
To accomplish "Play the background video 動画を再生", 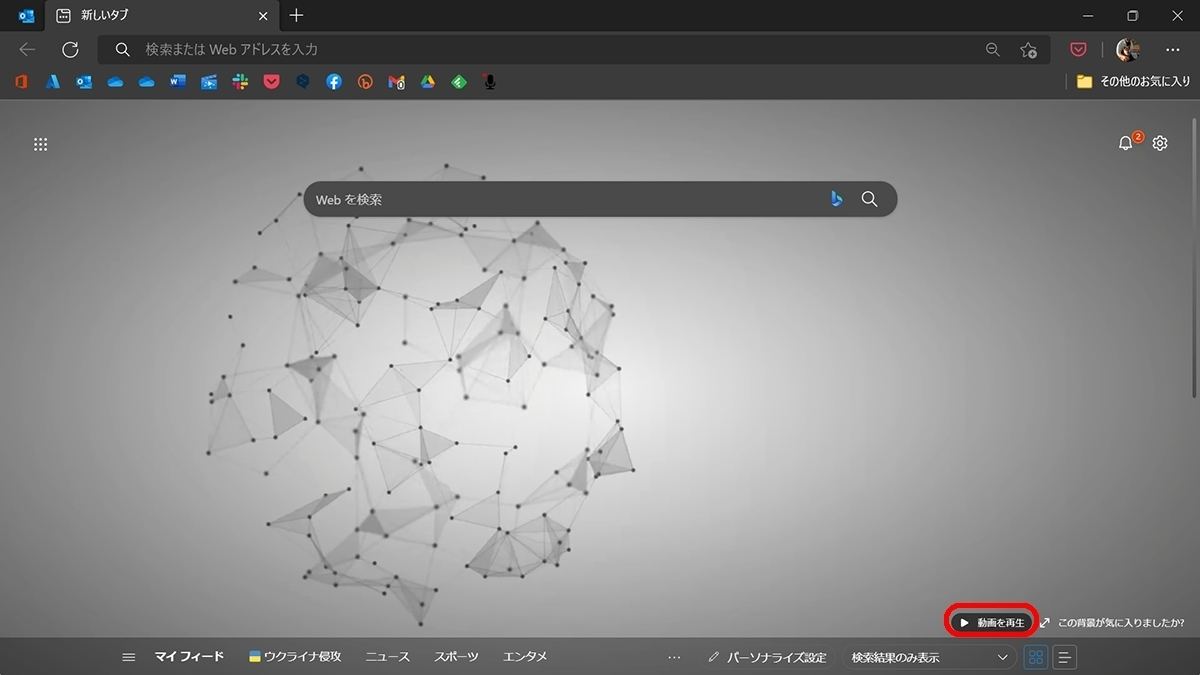I will 993,622.
